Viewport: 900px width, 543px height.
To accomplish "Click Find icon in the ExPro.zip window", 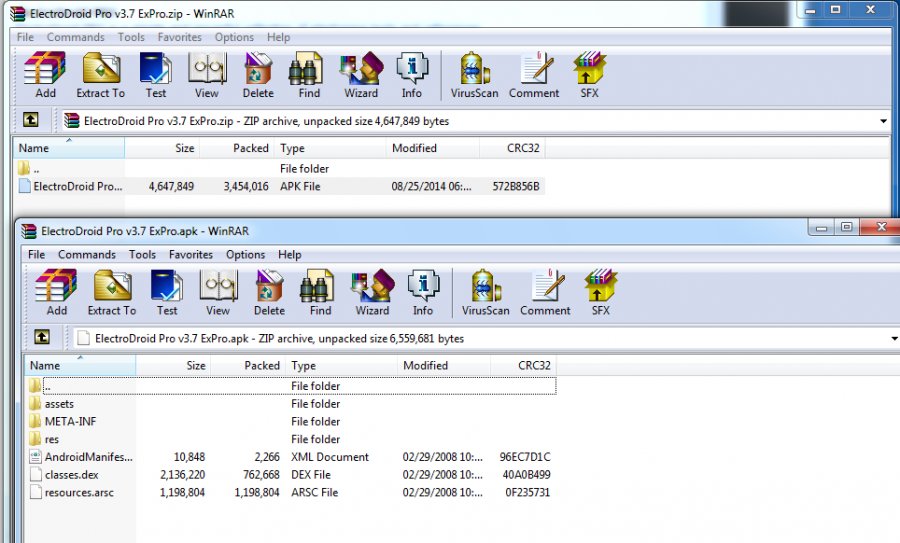I will click(x=309, y=75).
